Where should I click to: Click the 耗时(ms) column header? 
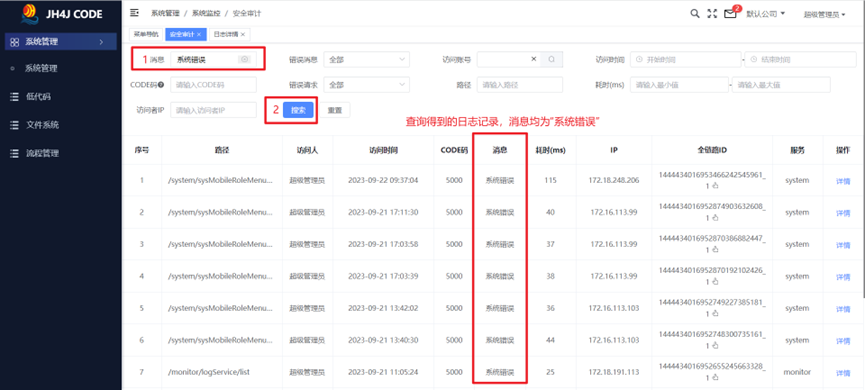[550, 149]
